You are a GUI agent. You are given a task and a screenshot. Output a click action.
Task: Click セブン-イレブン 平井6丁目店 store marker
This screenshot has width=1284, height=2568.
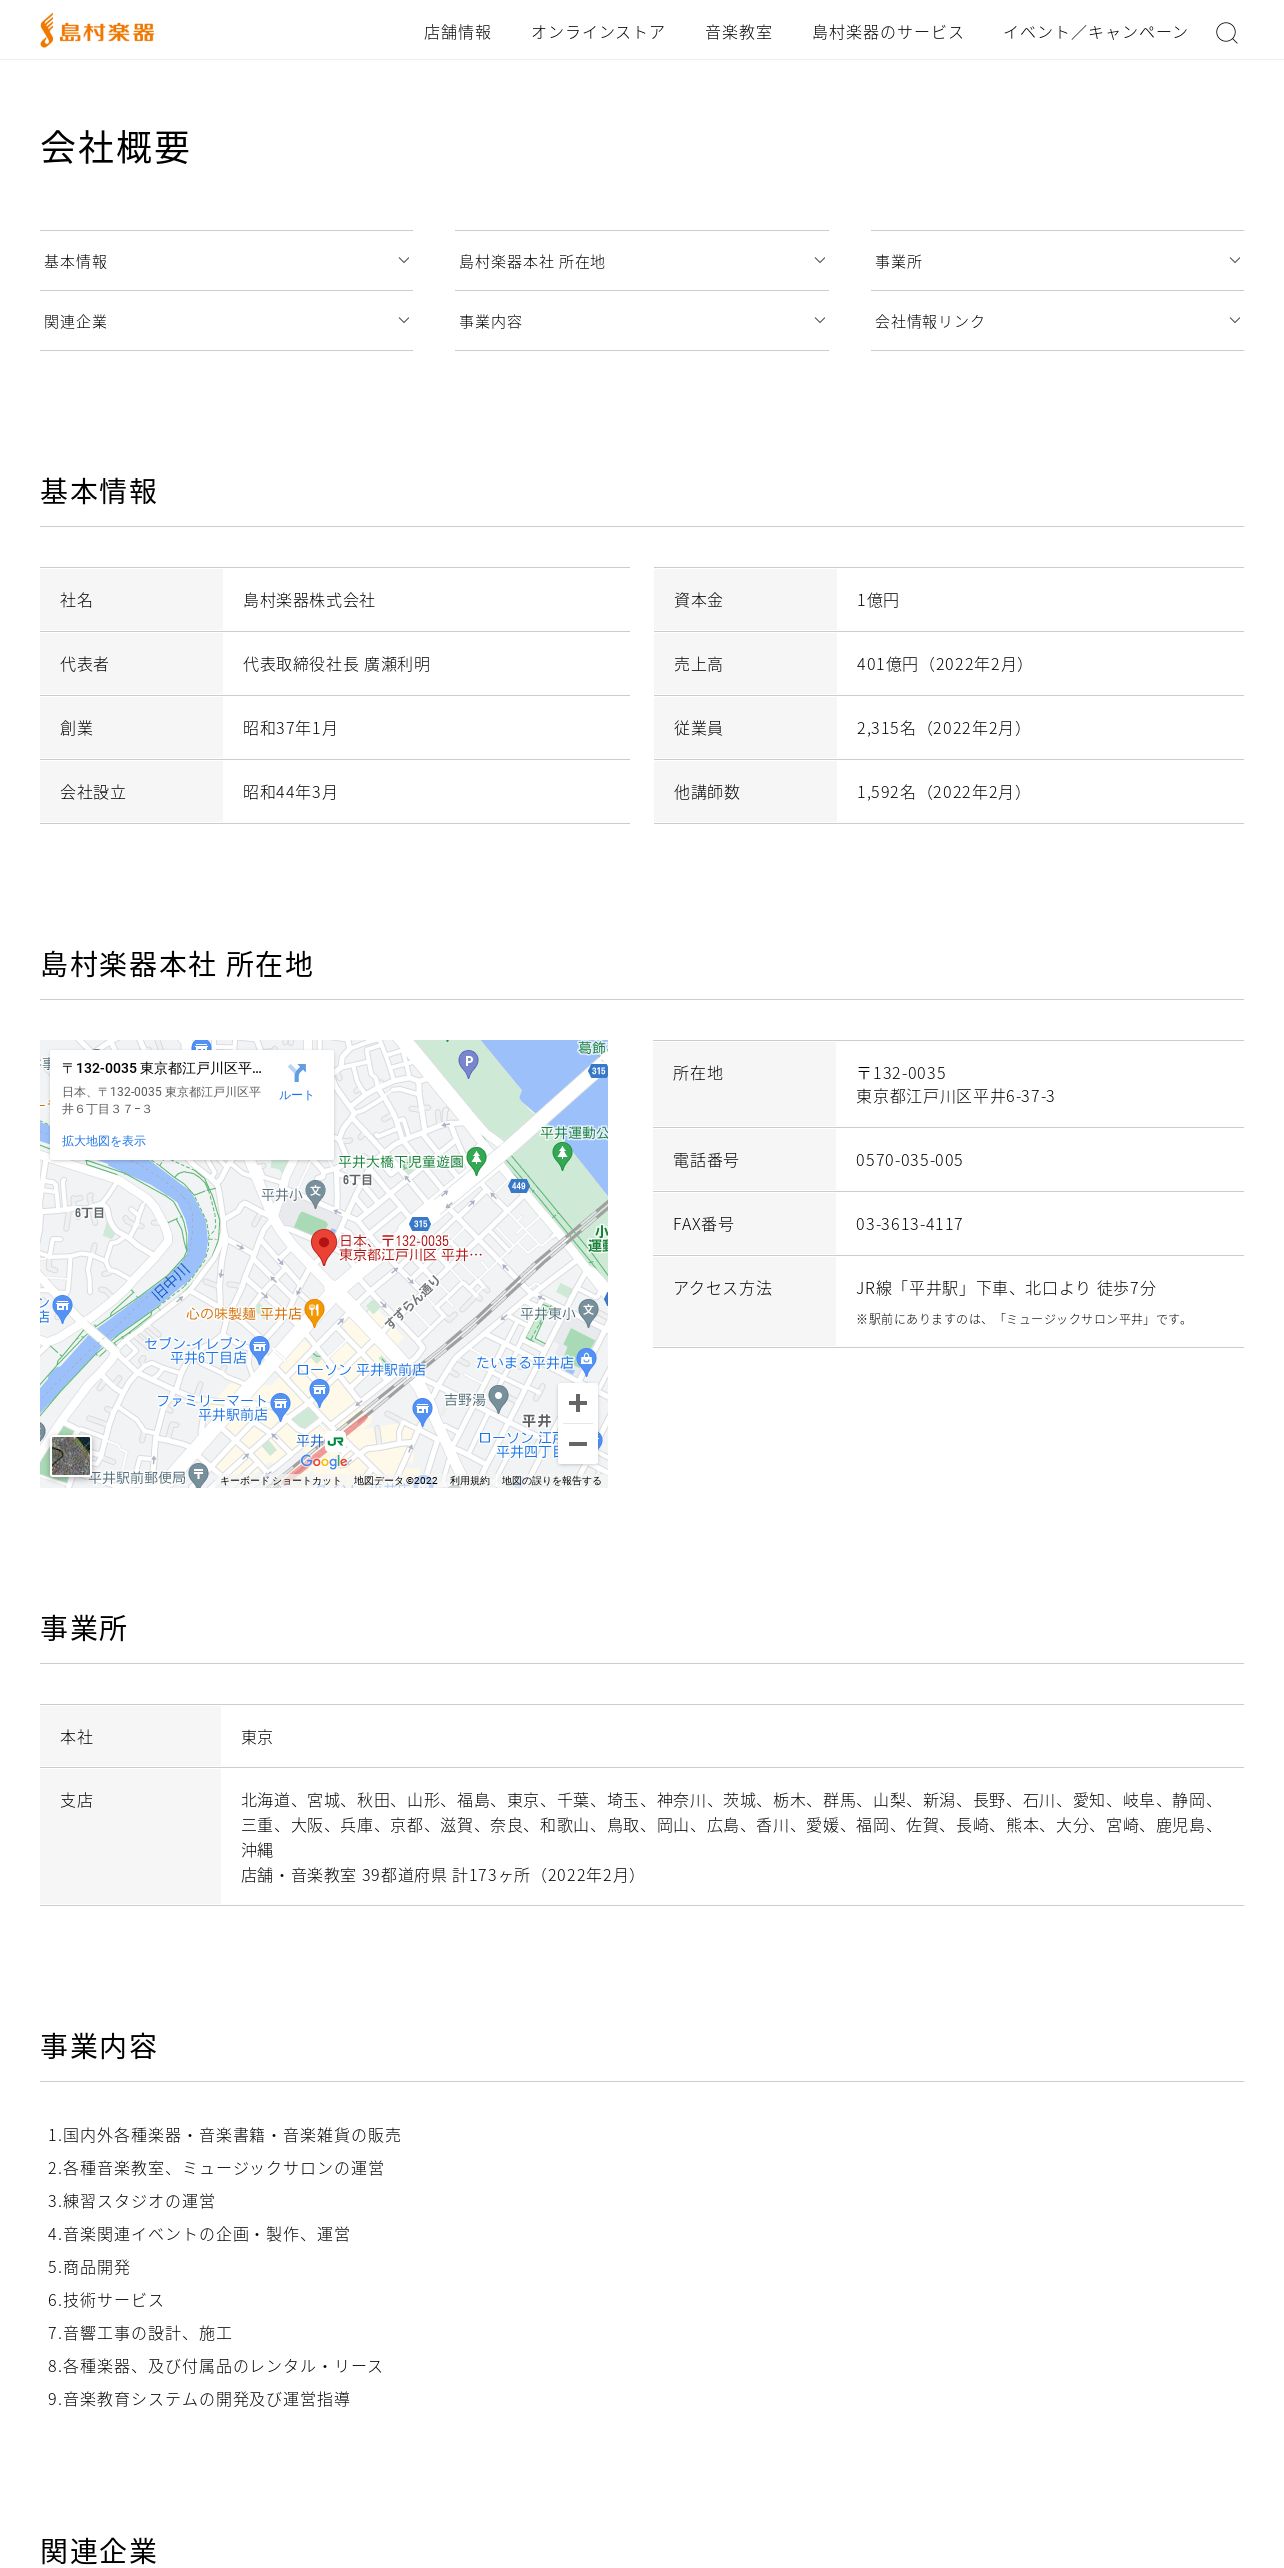[260, 1350]
